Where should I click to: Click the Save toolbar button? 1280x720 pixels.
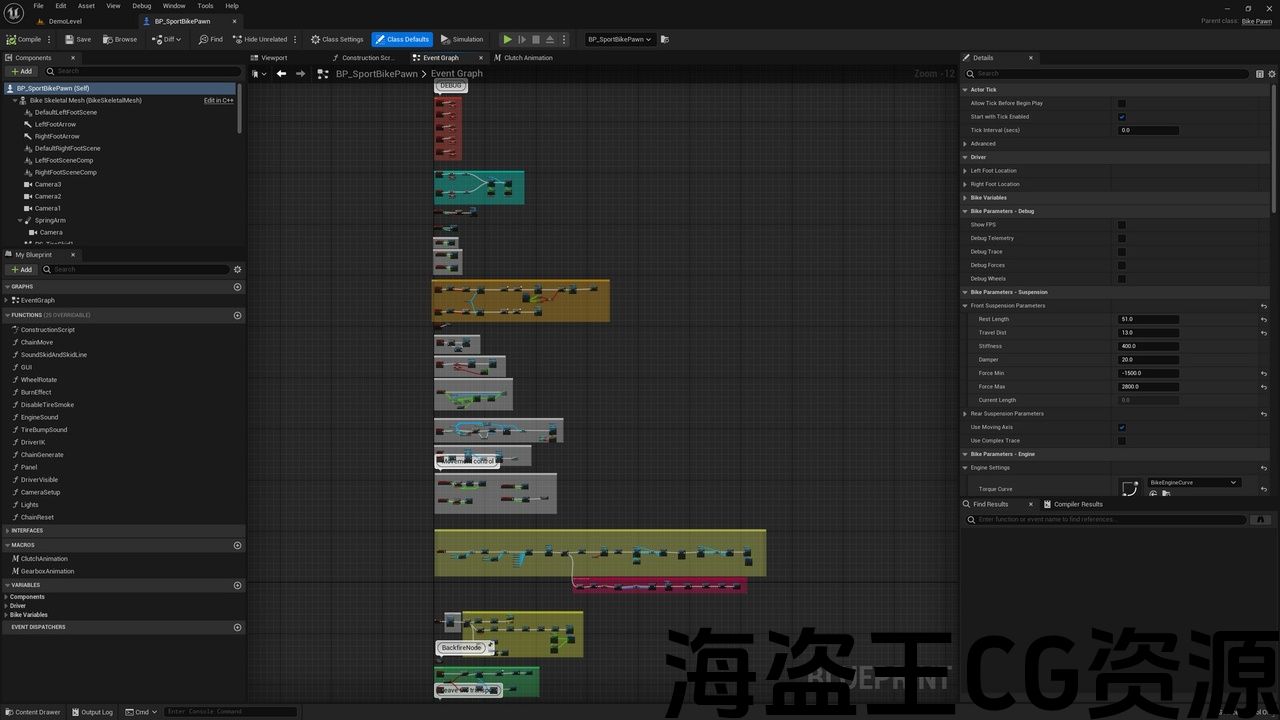pyautogui.click(x=78, y=40)
